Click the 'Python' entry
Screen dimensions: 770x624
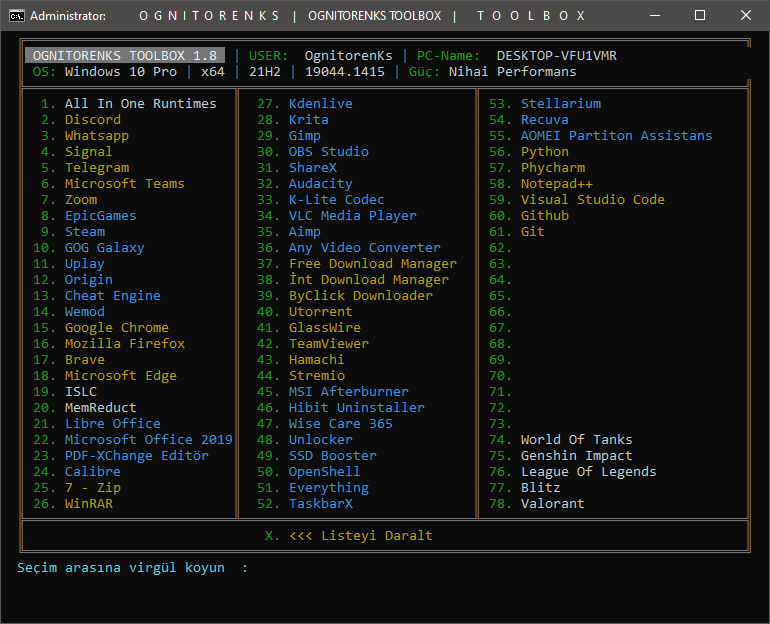pos(545,152)
